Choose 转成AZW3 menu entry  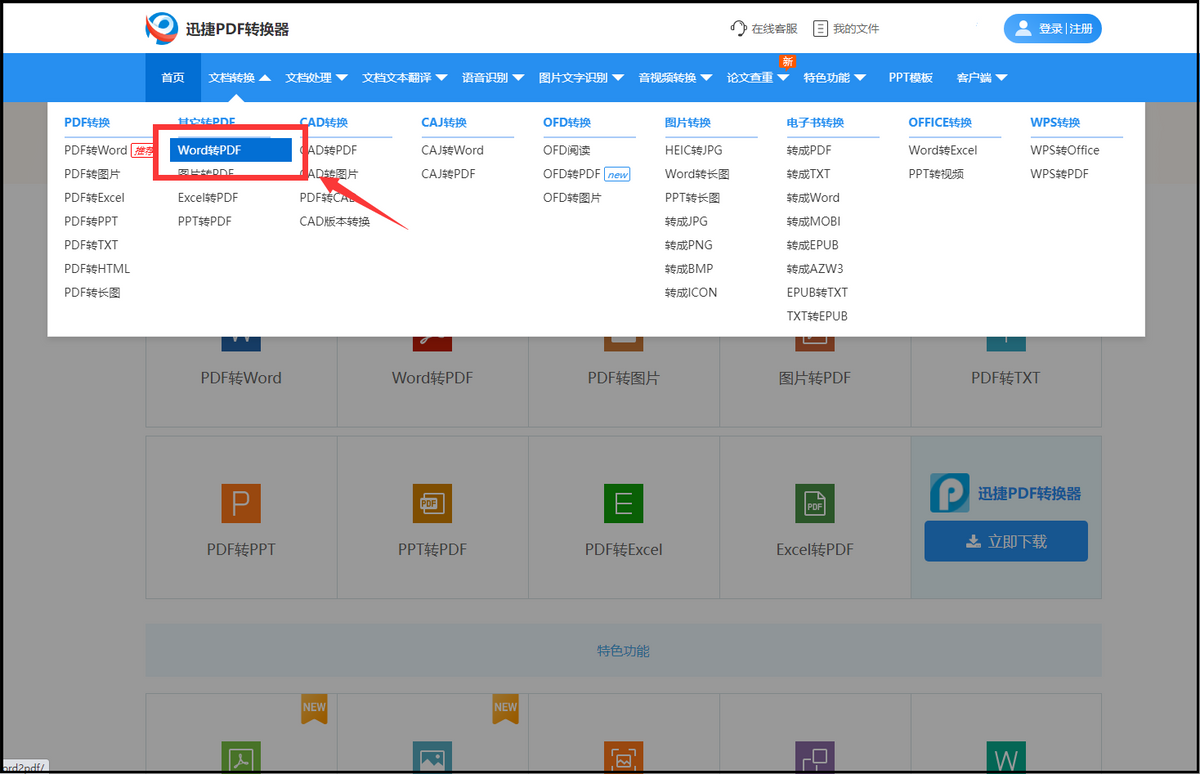pyautogui.click(x=815, y=269)
